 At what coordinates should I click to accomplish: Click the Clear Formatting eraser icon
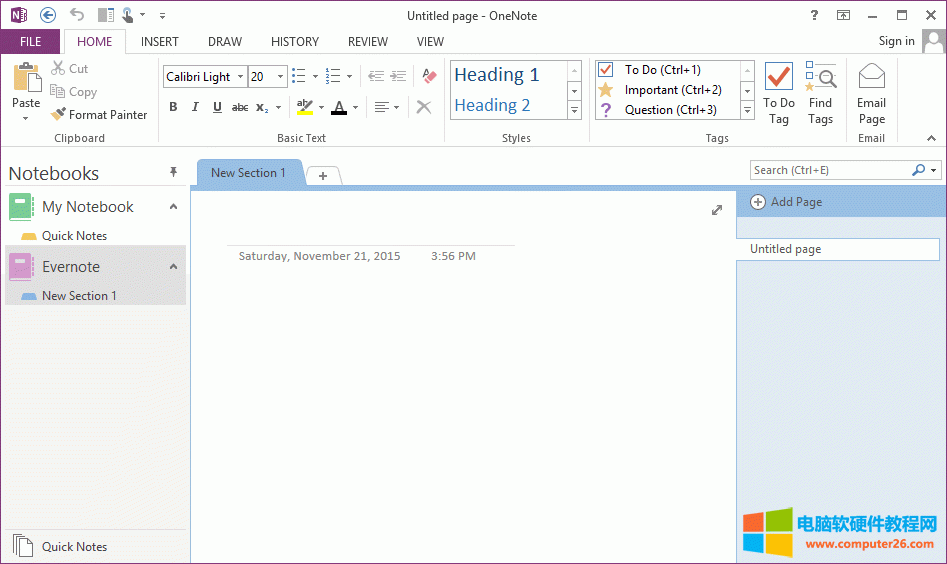(429, 76)
